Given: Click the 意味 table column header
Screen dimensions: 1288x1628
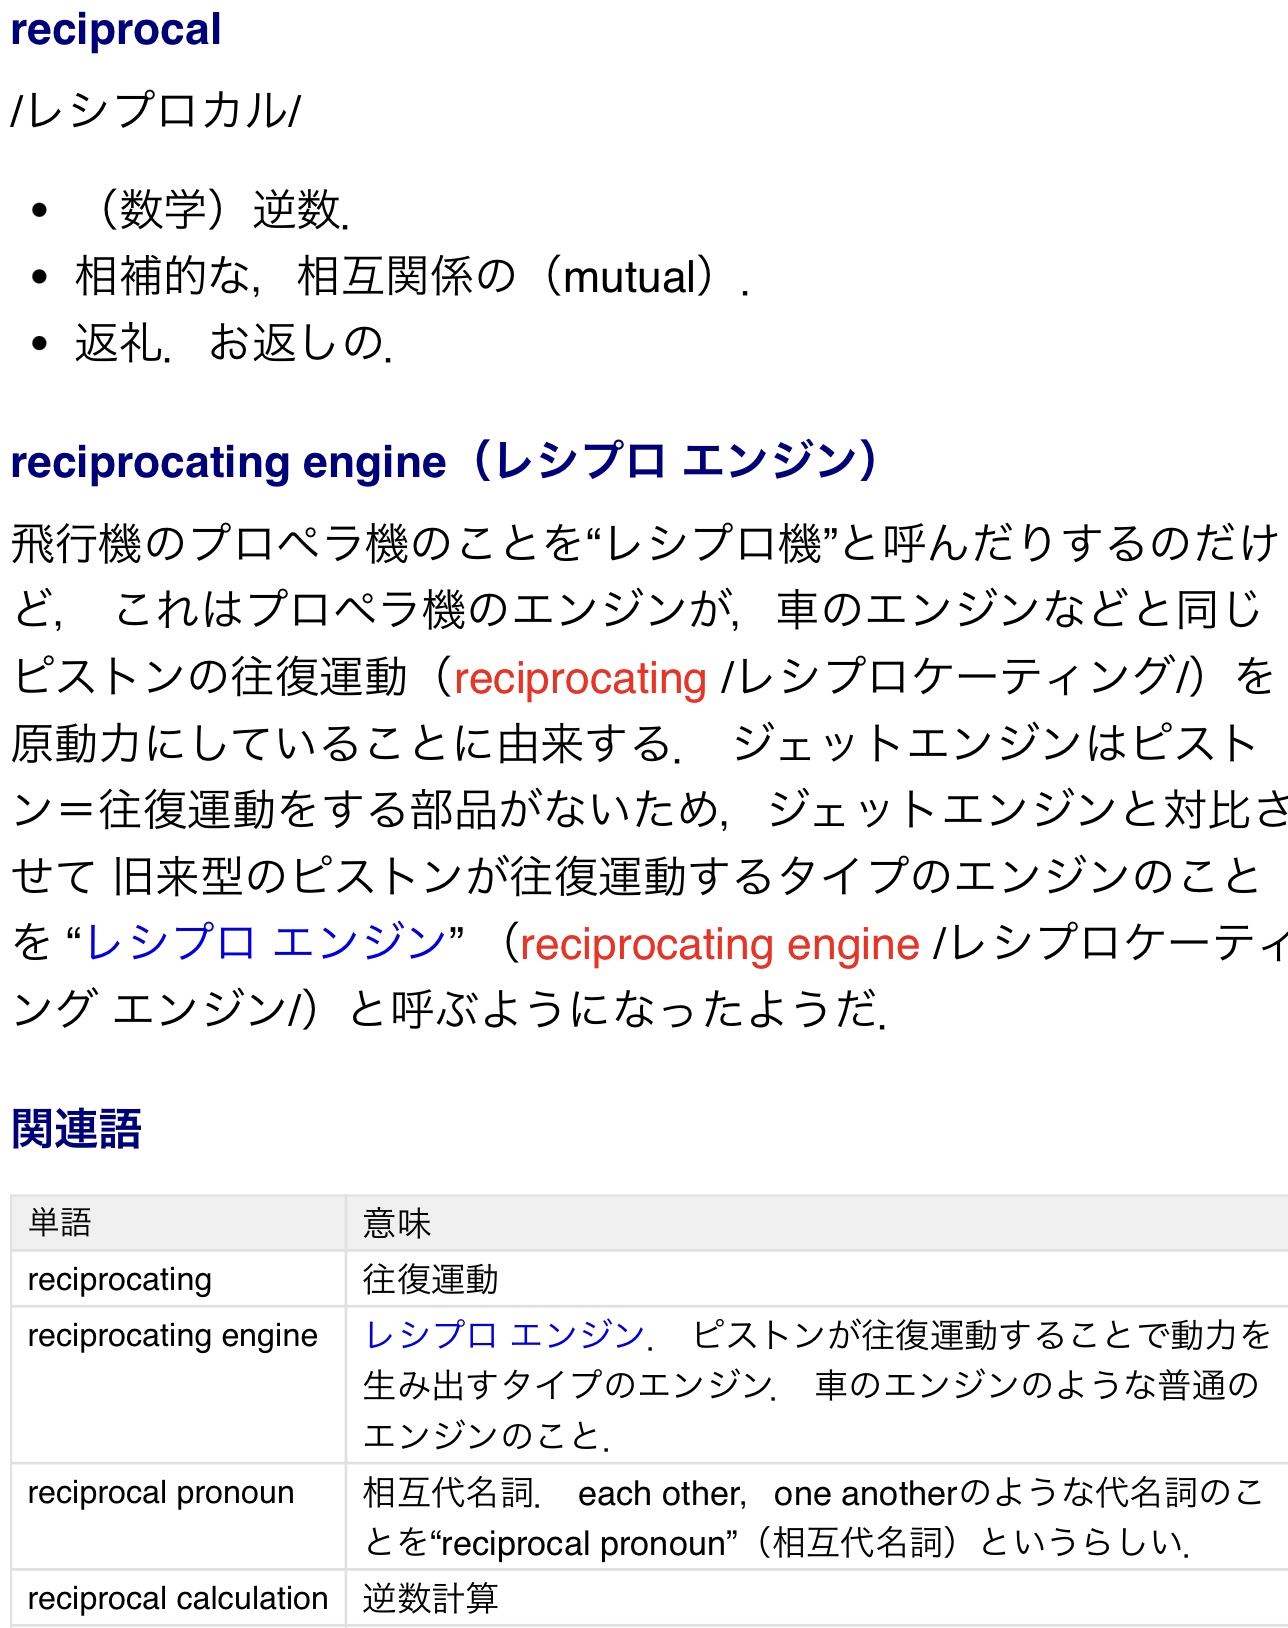Looking at the screenshot, I should tap(397, 1222).
